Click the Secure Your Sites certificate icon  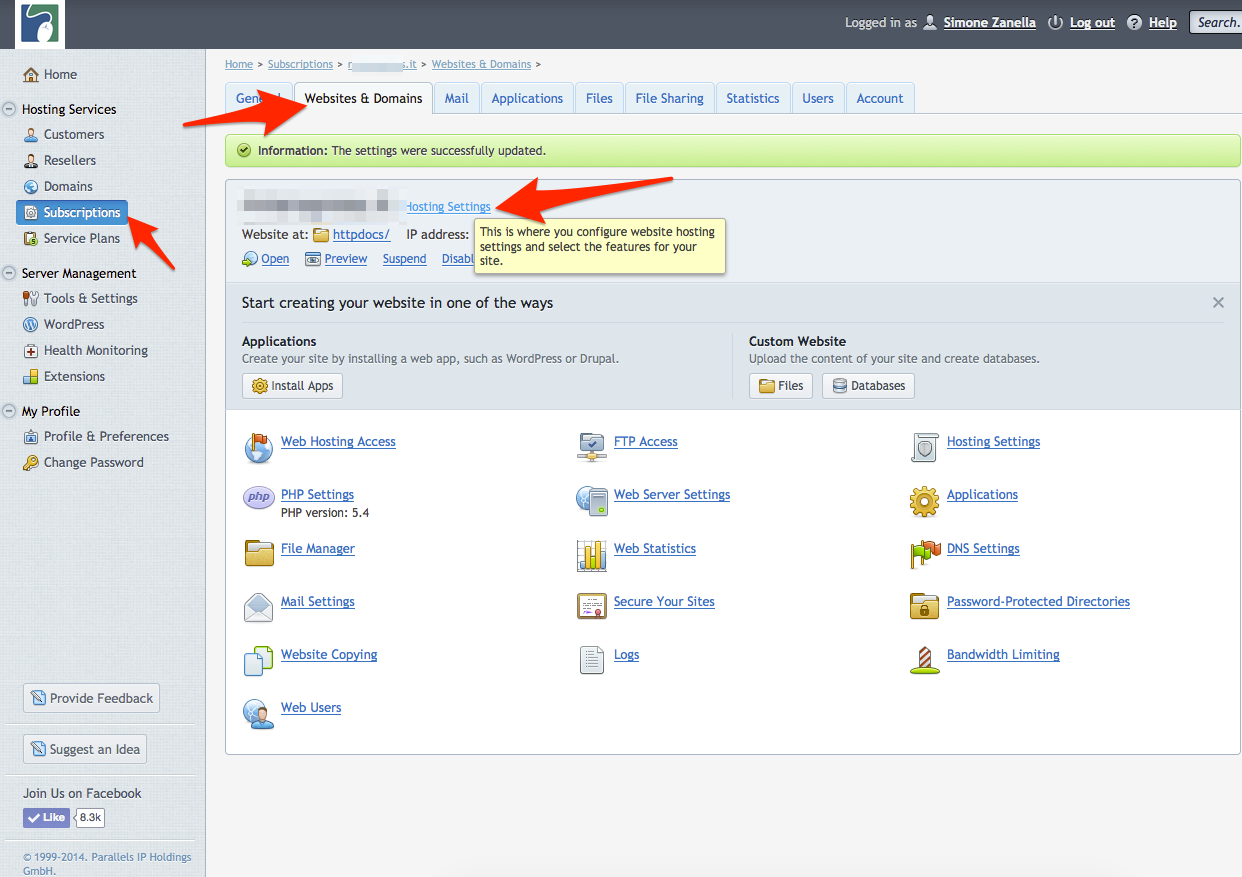pyautogui.click(x=592, y=606)
